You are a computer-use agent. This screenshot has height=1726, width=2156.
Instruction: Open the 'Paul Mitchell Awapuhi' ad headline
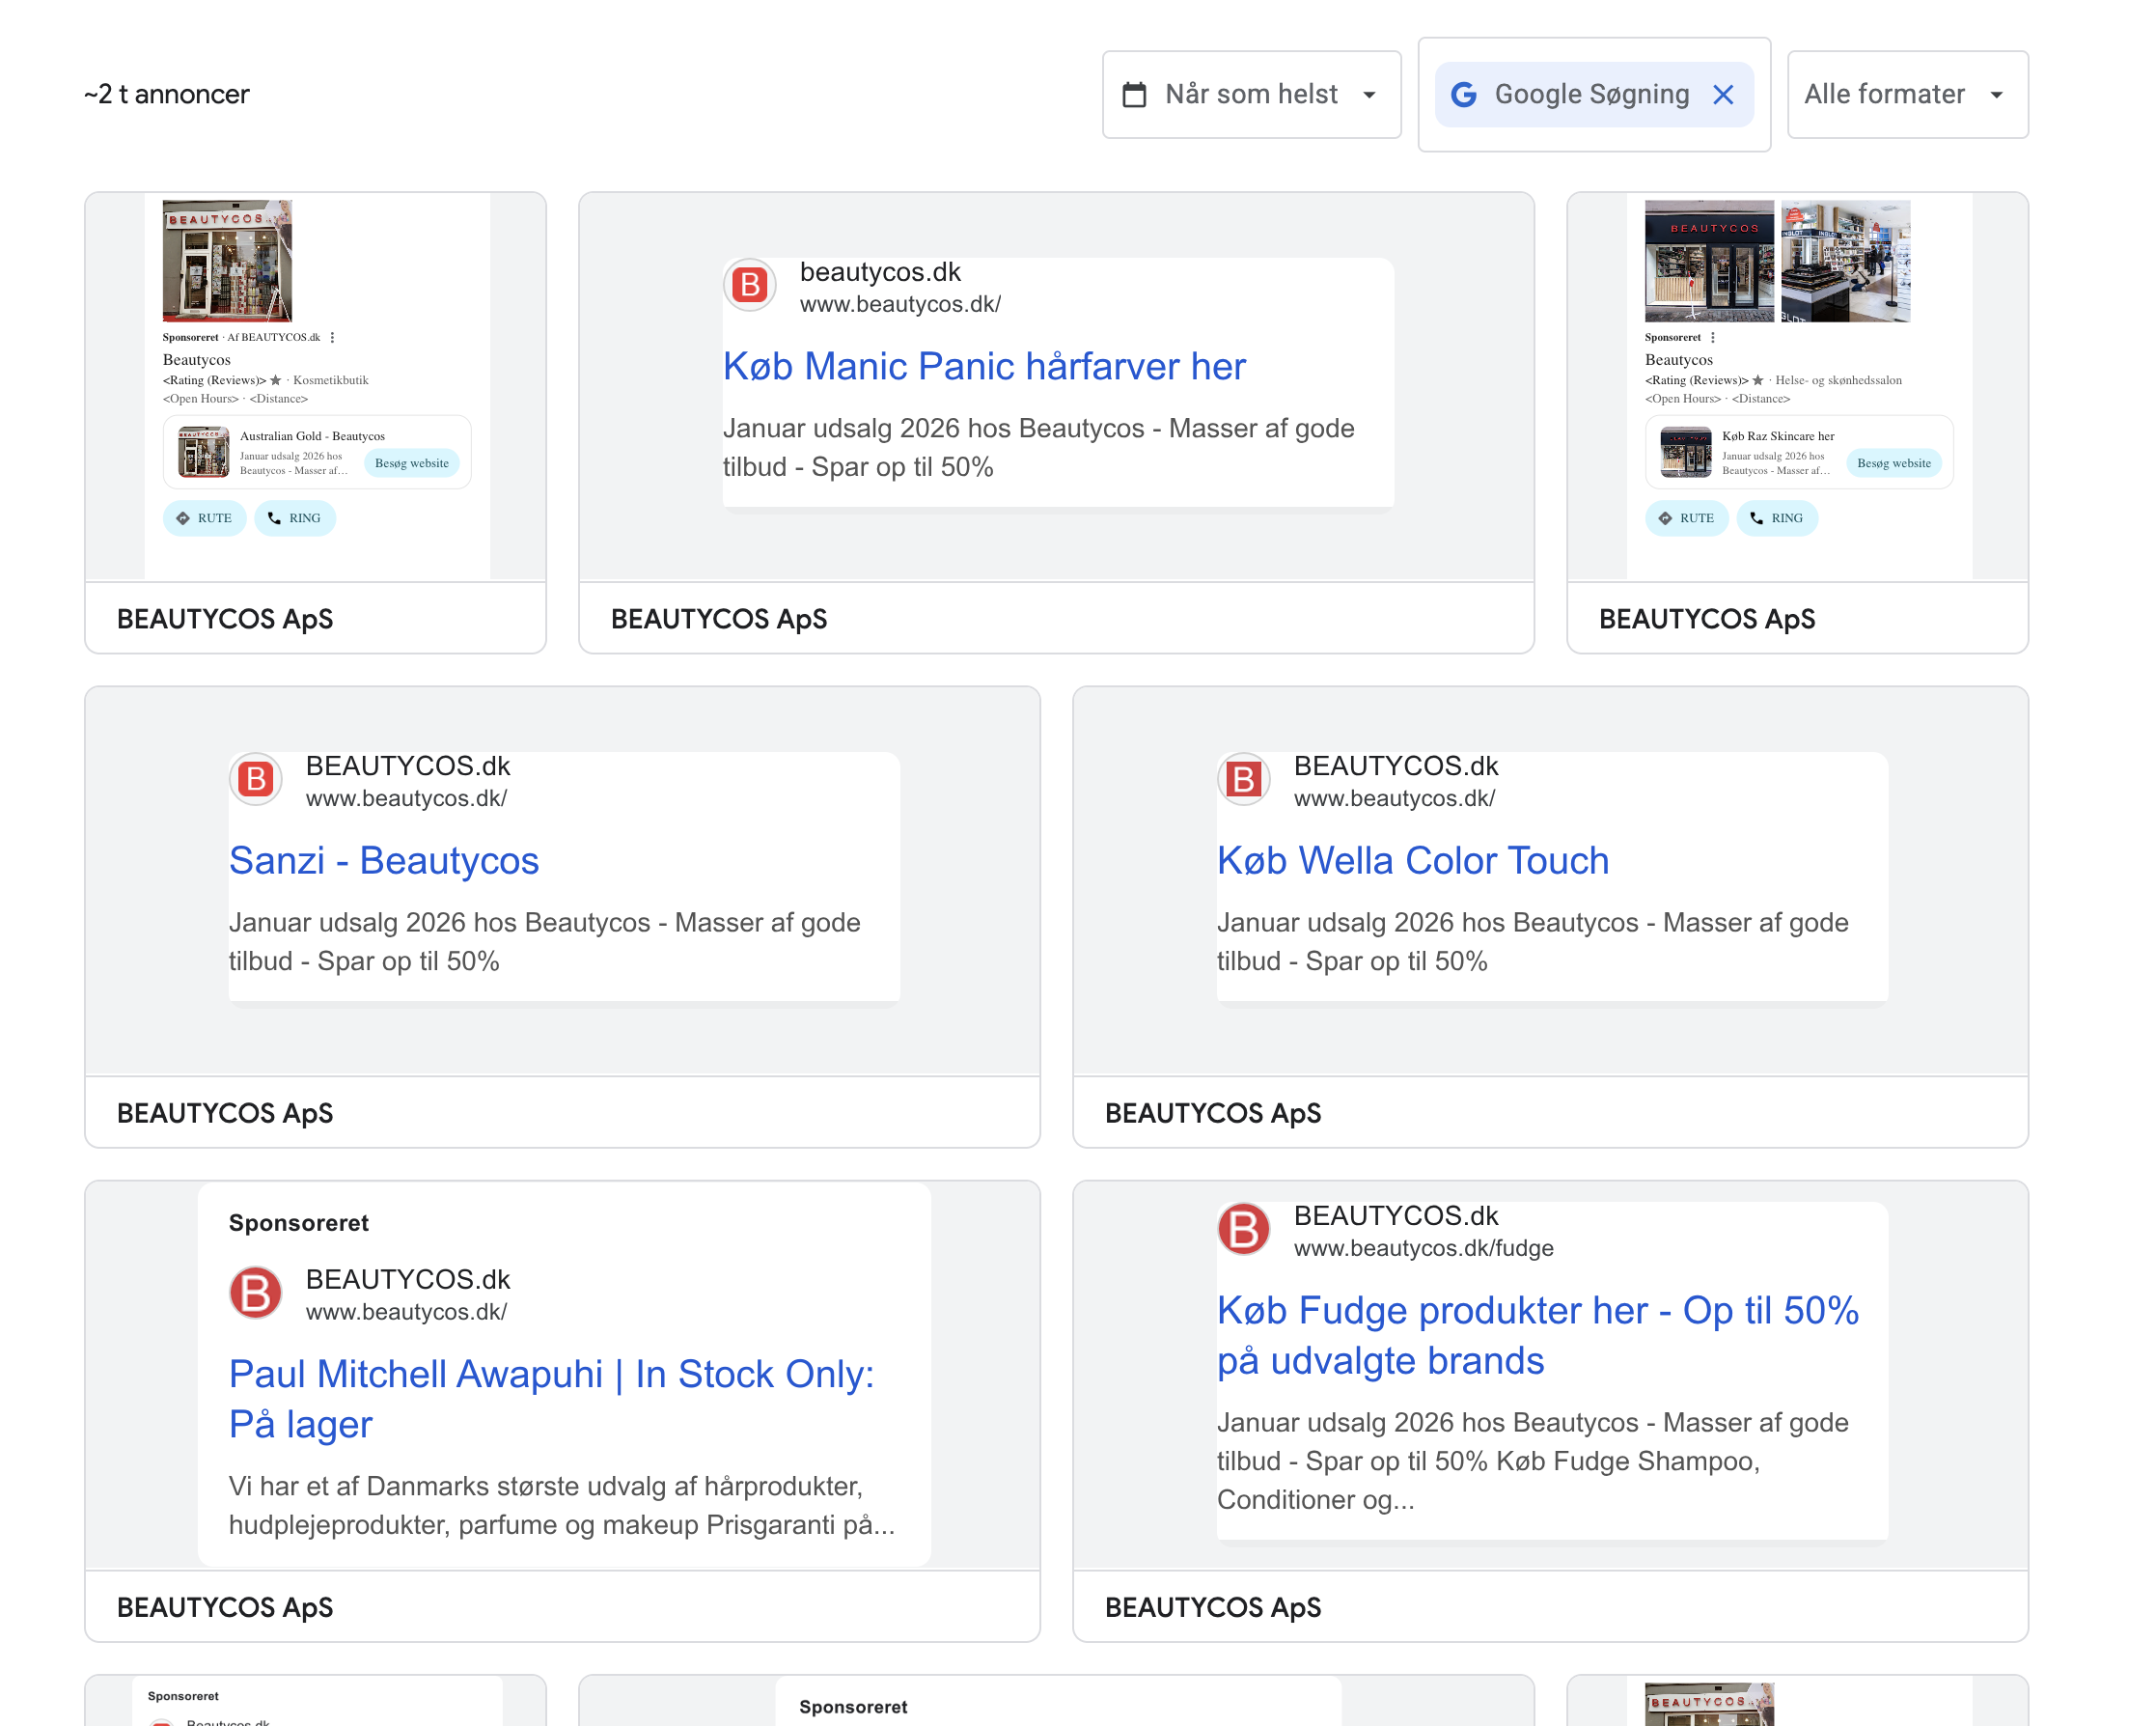pos(551,1398)
